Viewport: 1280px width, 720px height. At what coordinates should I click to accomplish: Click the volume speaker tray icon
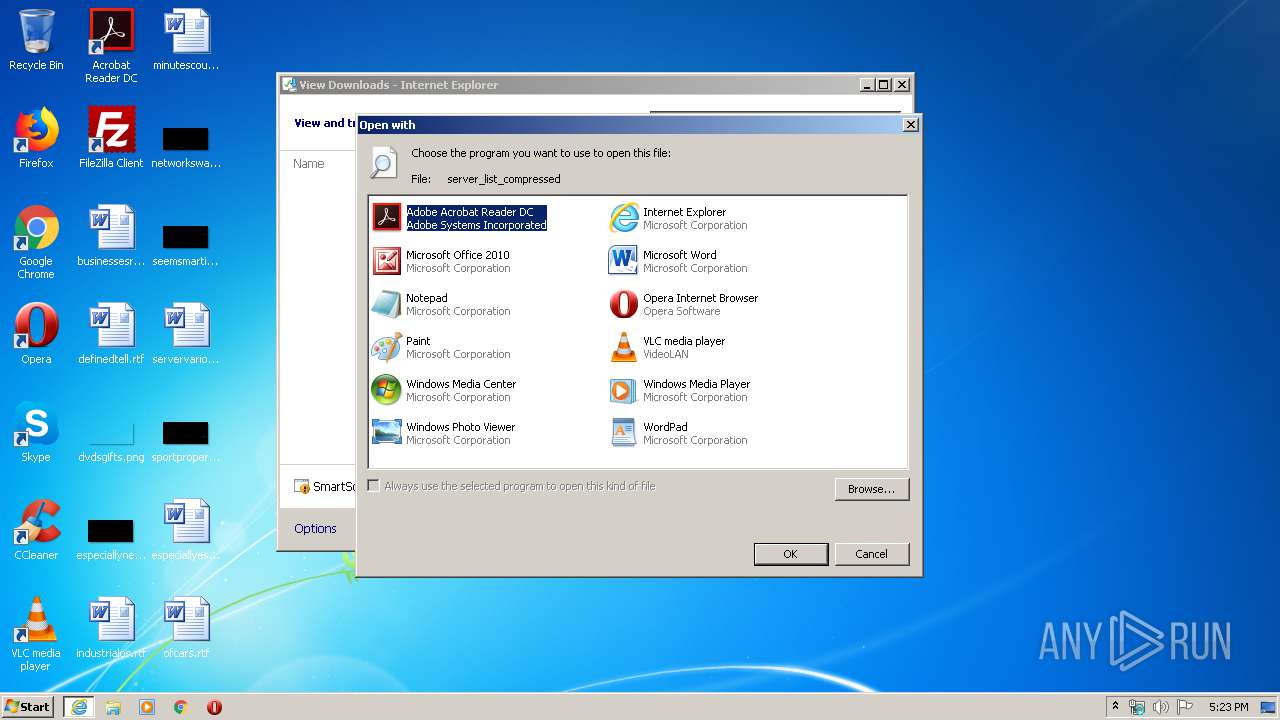tap(1161, 707)
